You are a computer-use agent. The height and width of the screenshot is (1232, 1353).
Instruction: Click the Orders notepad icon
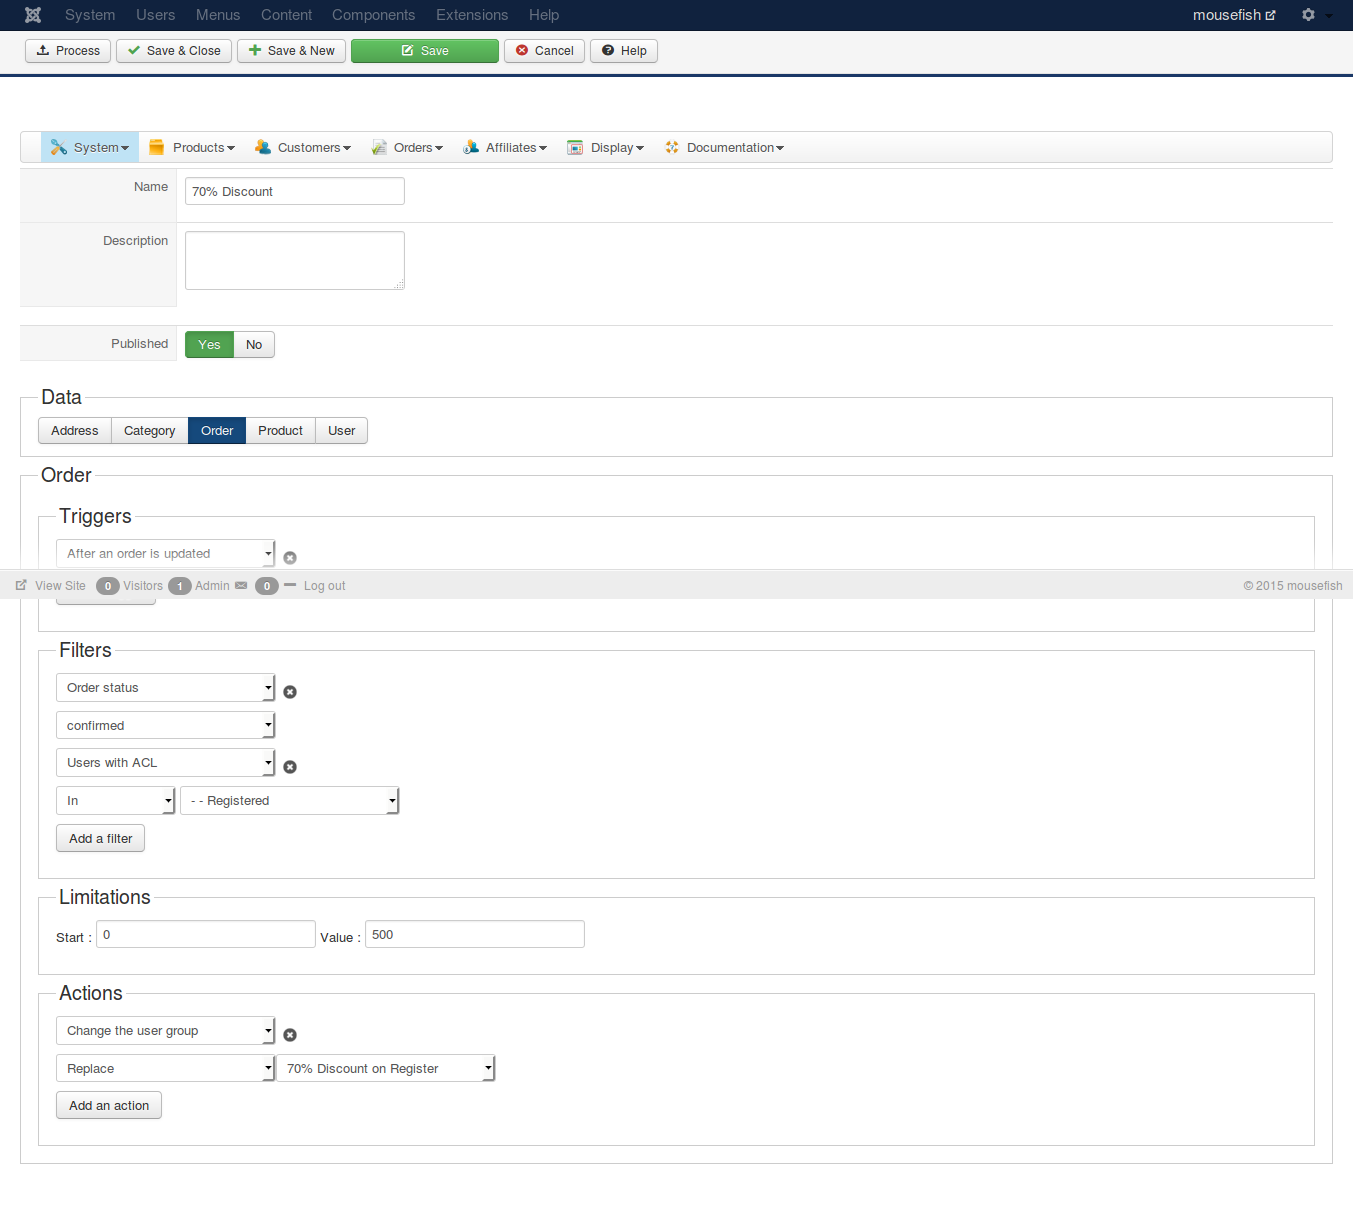click(x=379, y=147)
